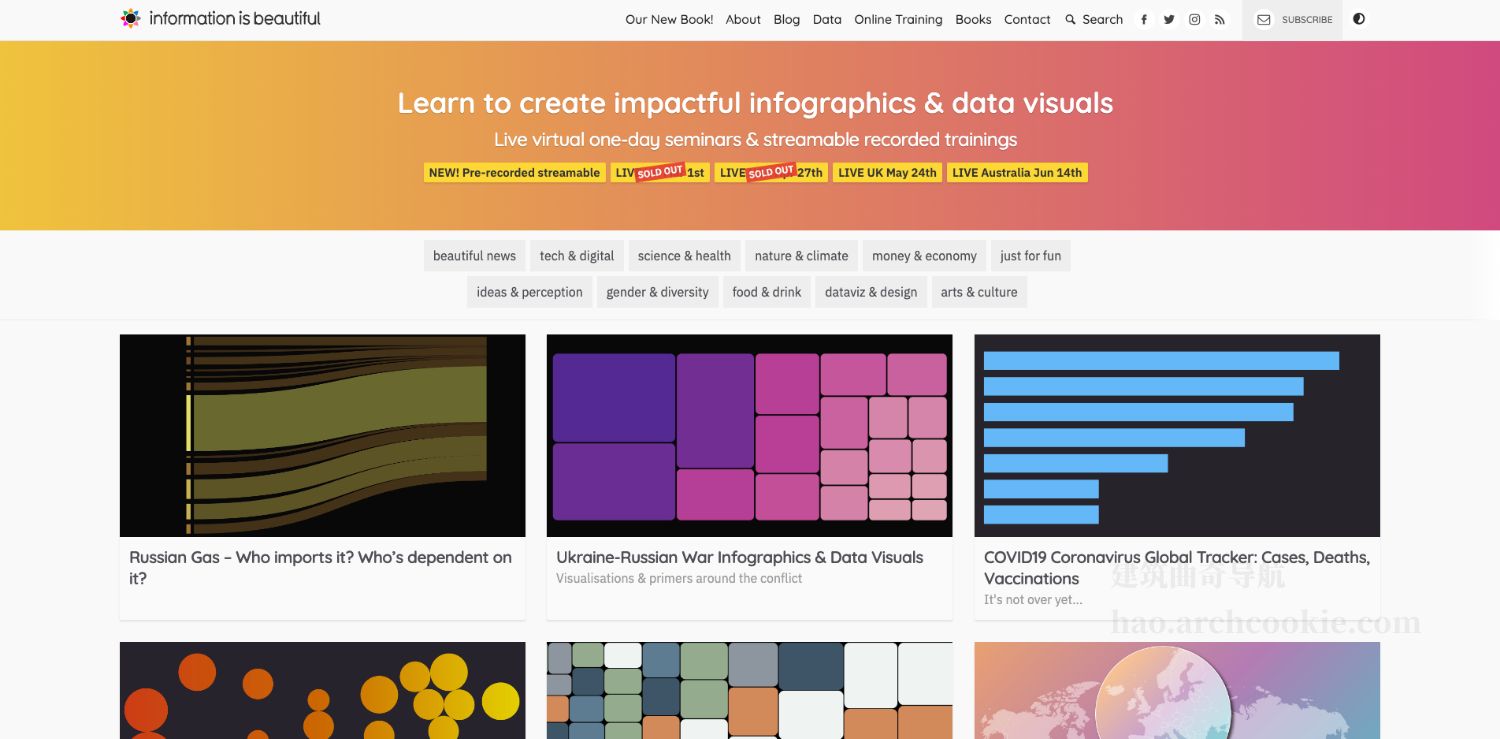Click the magnifying glass Search icon
The height and width of the screenshot is (739, 1500).
pyautogui.click(x=1070, y=20)
